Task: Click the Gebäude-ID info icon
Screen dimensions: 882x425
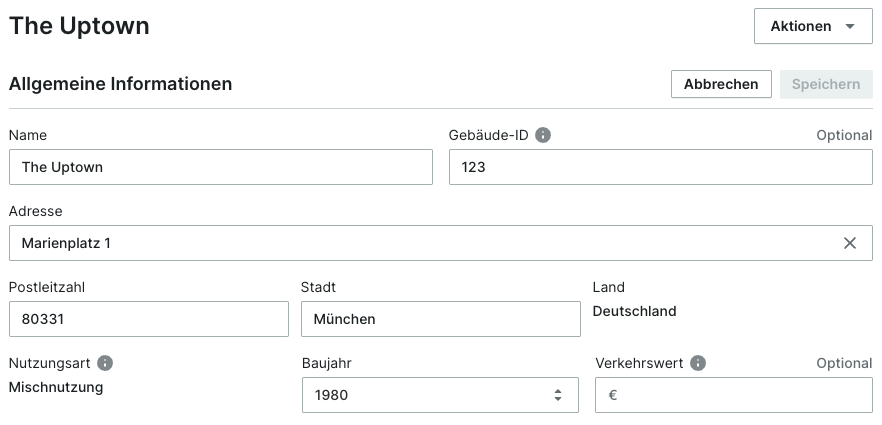Action: (543, 135)
